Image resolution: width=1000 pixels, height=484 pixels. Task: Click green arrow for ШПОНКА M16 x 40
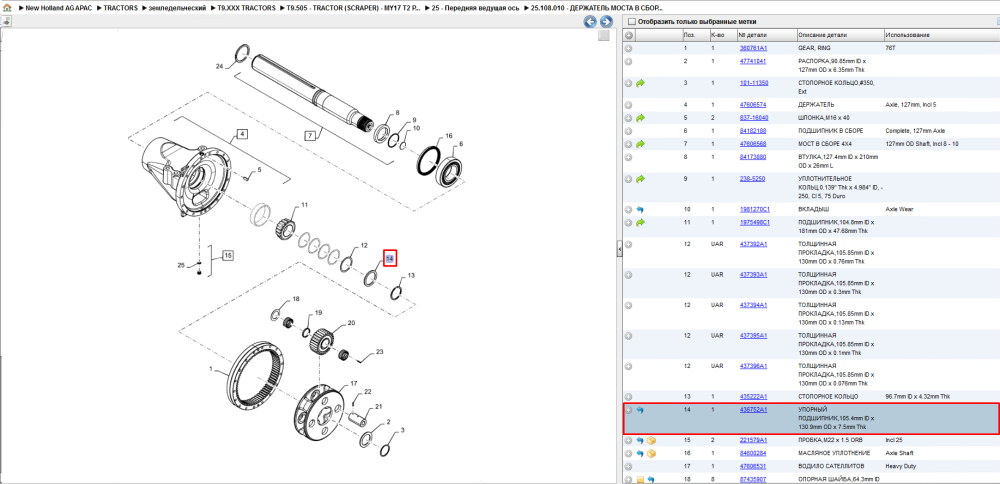pyautogui.click(x=640, y=118)
